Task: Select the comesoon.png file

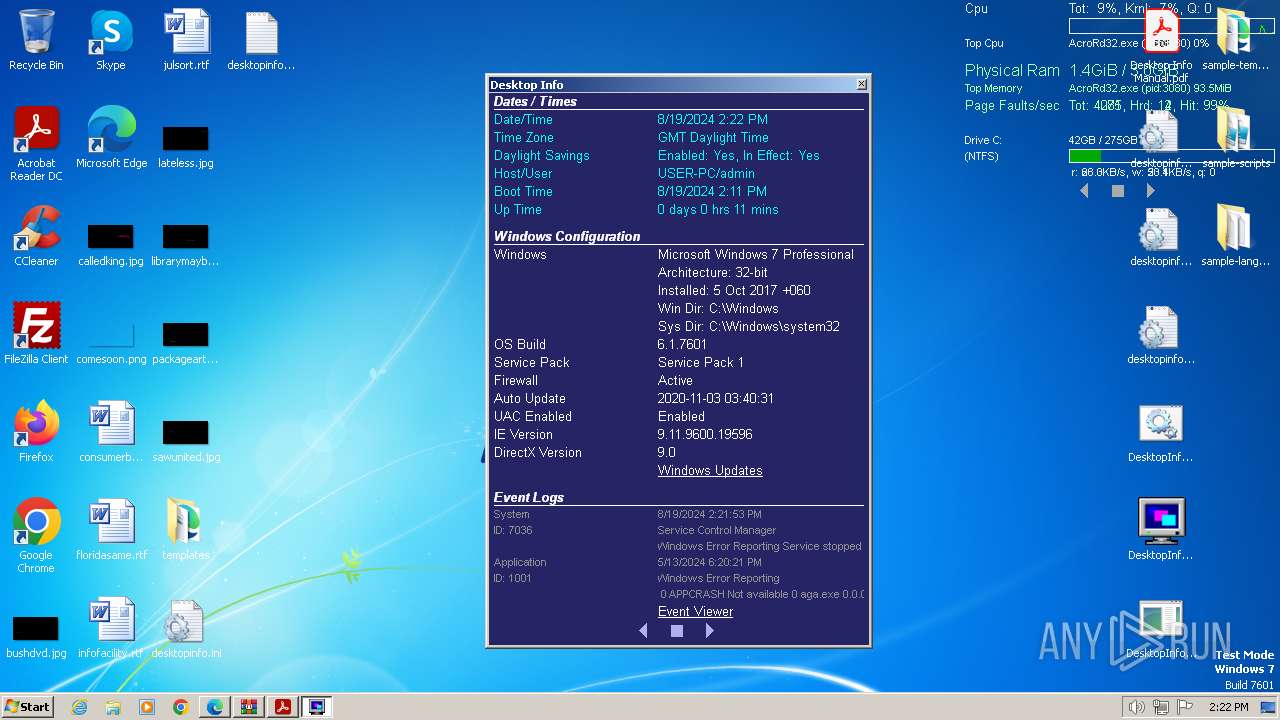Action: pos(111,341)
